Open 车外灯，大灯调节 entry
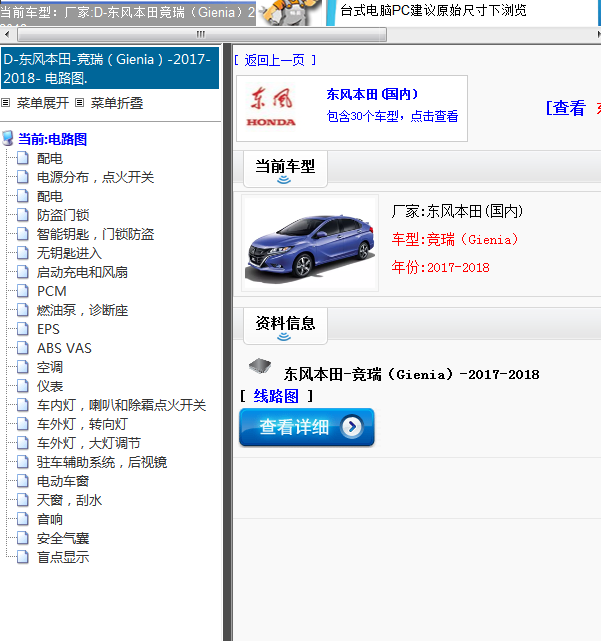Screen dimensions: 601x641 (89, 443)
